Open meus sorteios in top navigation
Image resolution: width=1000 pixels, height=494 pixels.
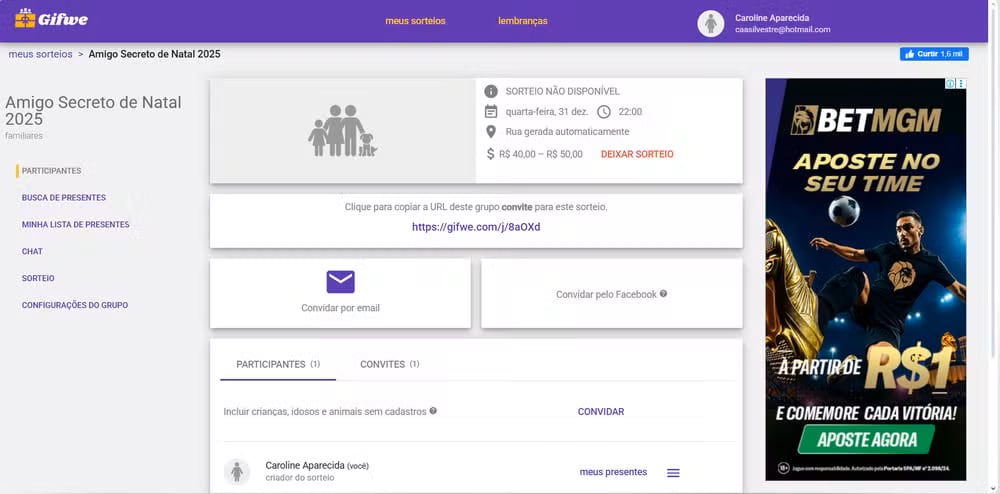(415, 21)
